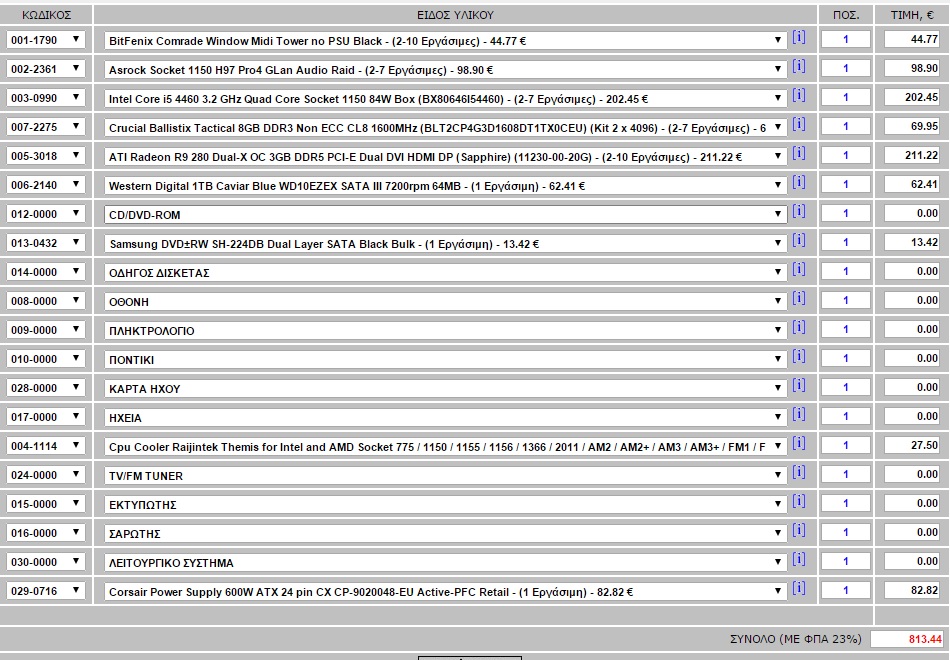Viewport: 950px width, 660px height.
Task: Open the 030-0000 code dropdown
Action: [x=46, y=562]
